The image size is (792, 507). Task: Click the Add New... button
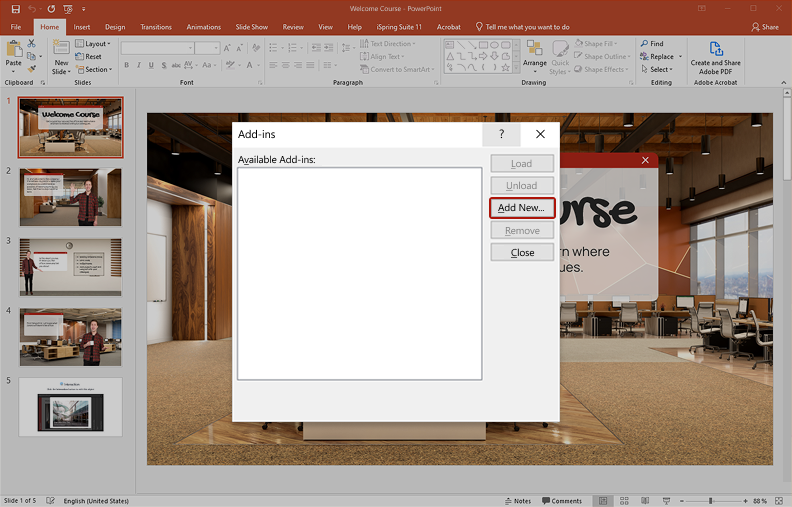(521, 208)
